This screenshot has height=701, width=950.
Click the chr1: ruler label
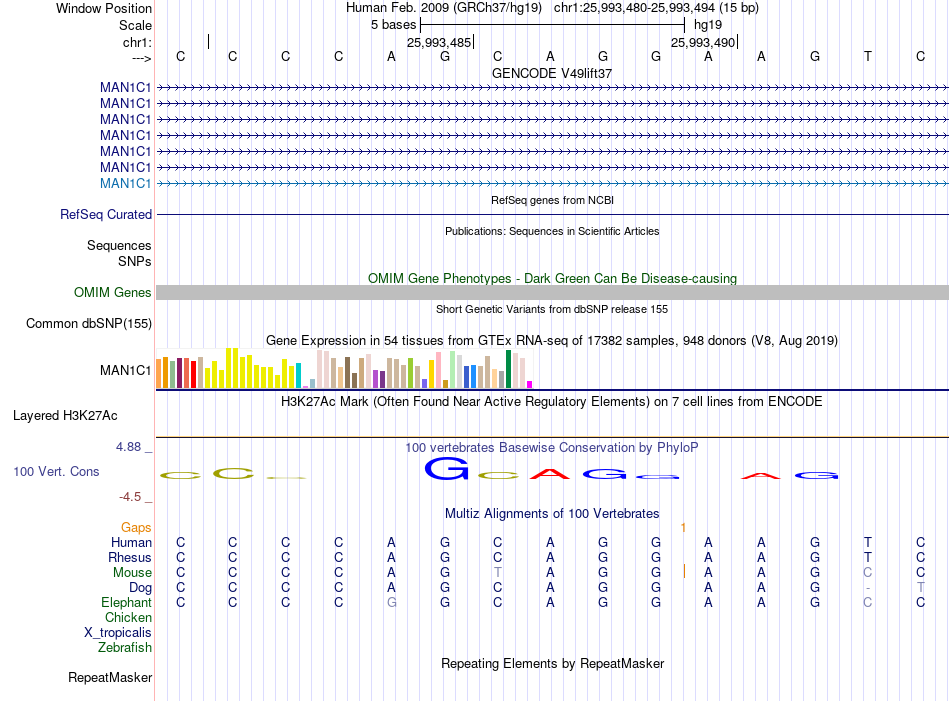tap(137, 42)
